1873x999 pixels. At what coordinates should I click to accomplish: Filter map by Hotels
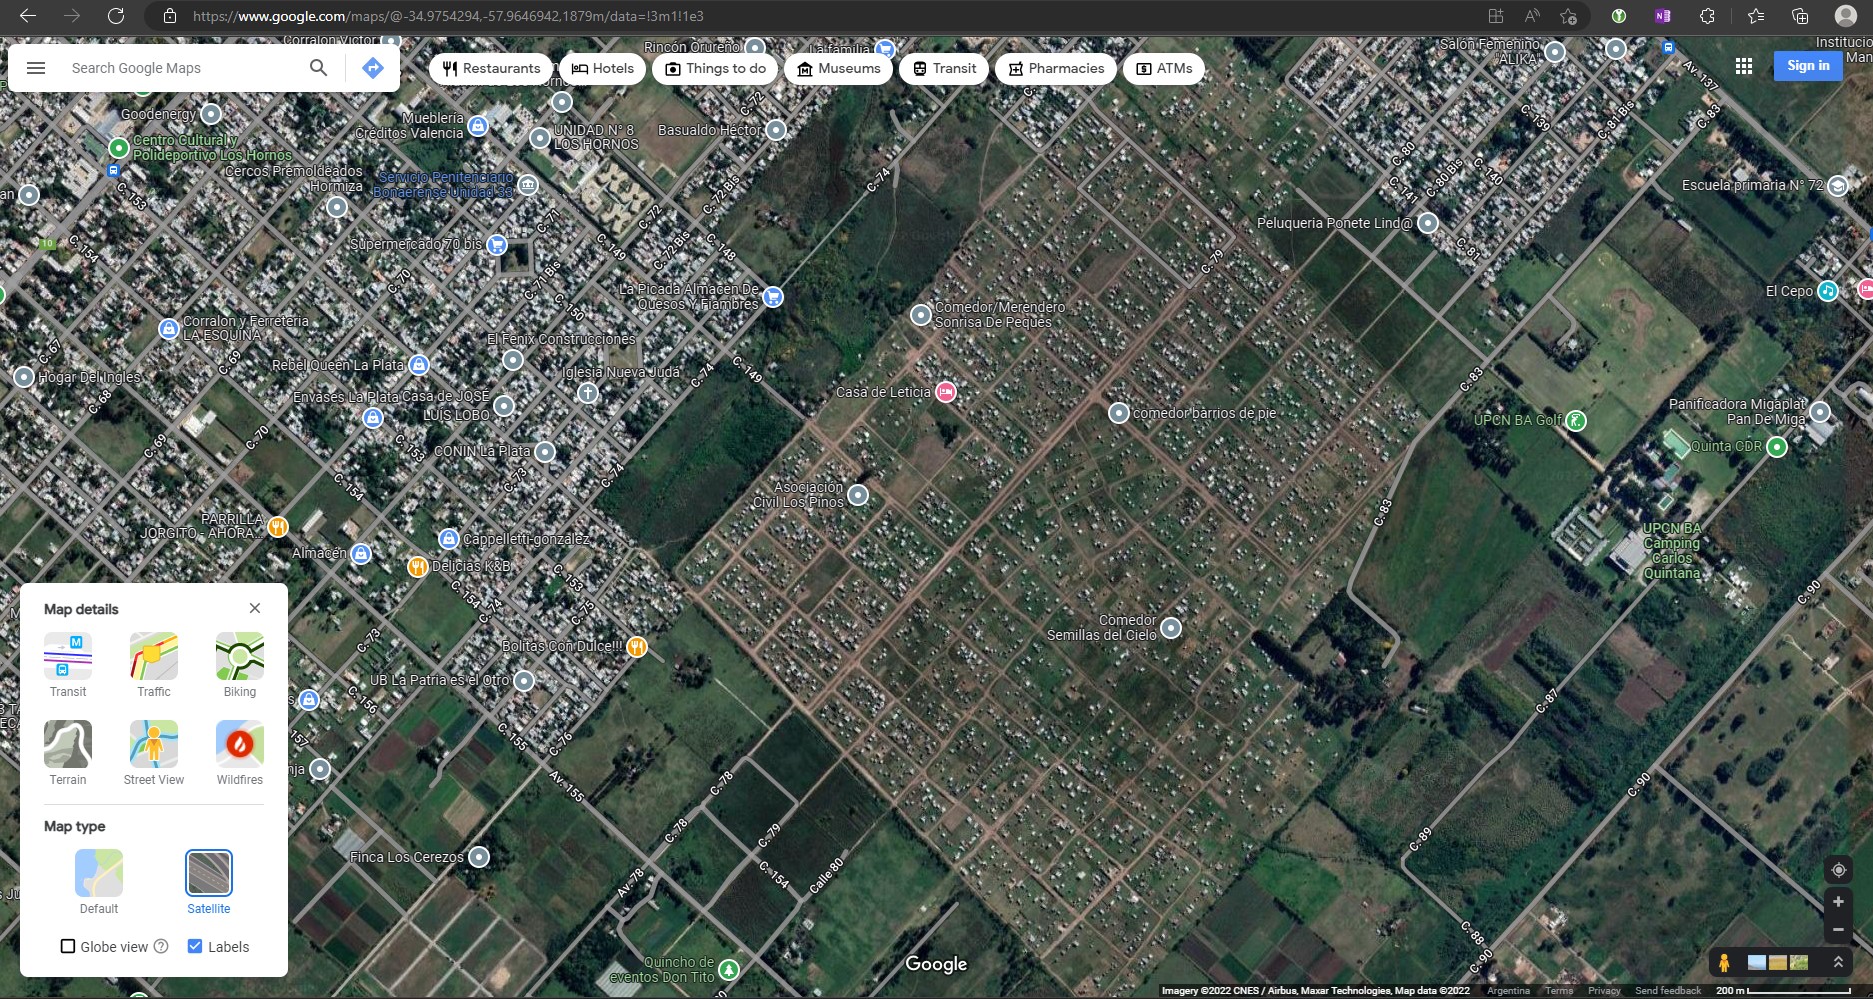(x=603, y=68)
